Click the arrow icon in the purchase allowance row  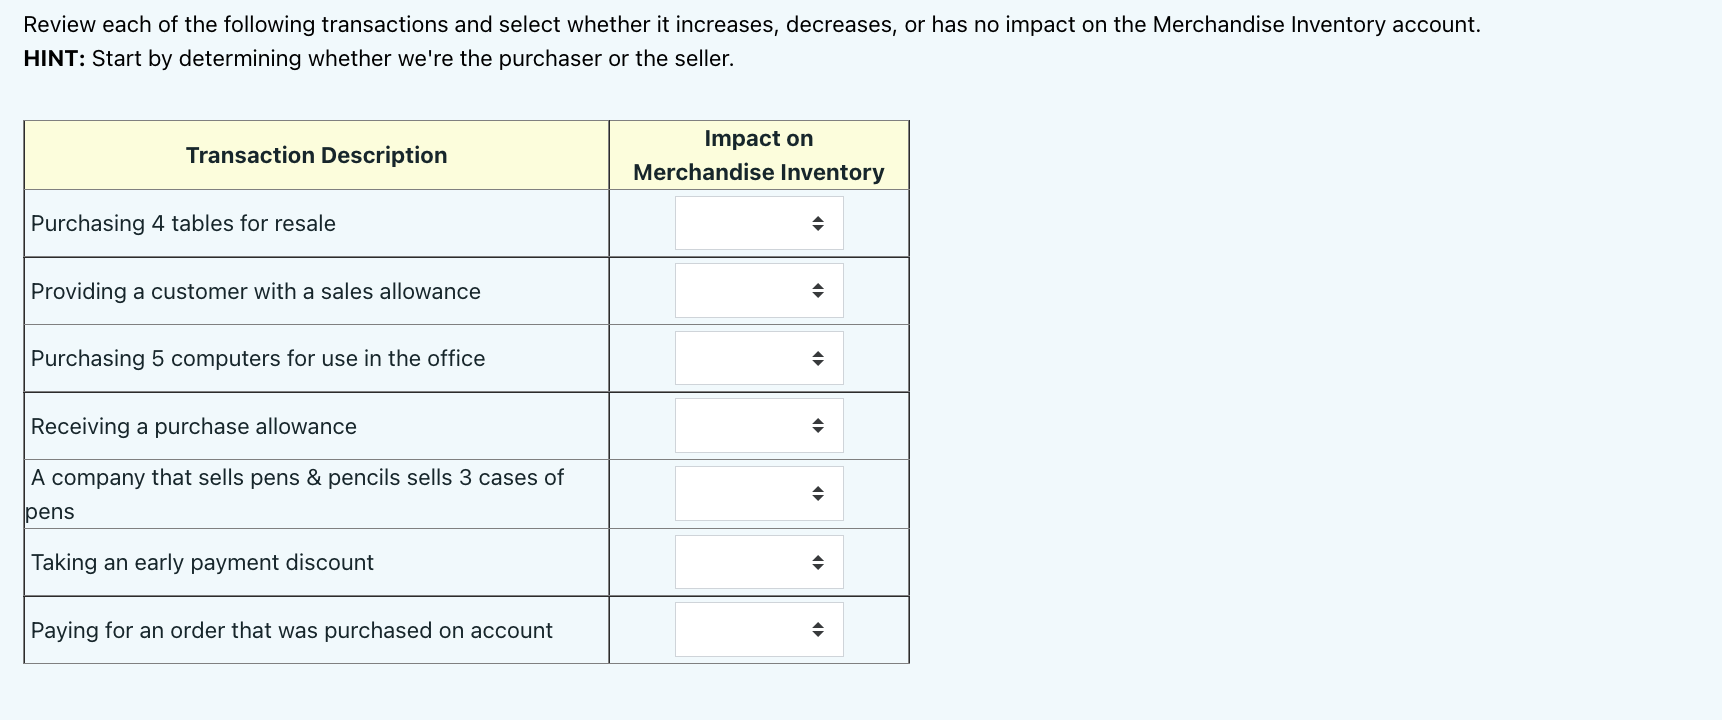click(x=819, y=425)
